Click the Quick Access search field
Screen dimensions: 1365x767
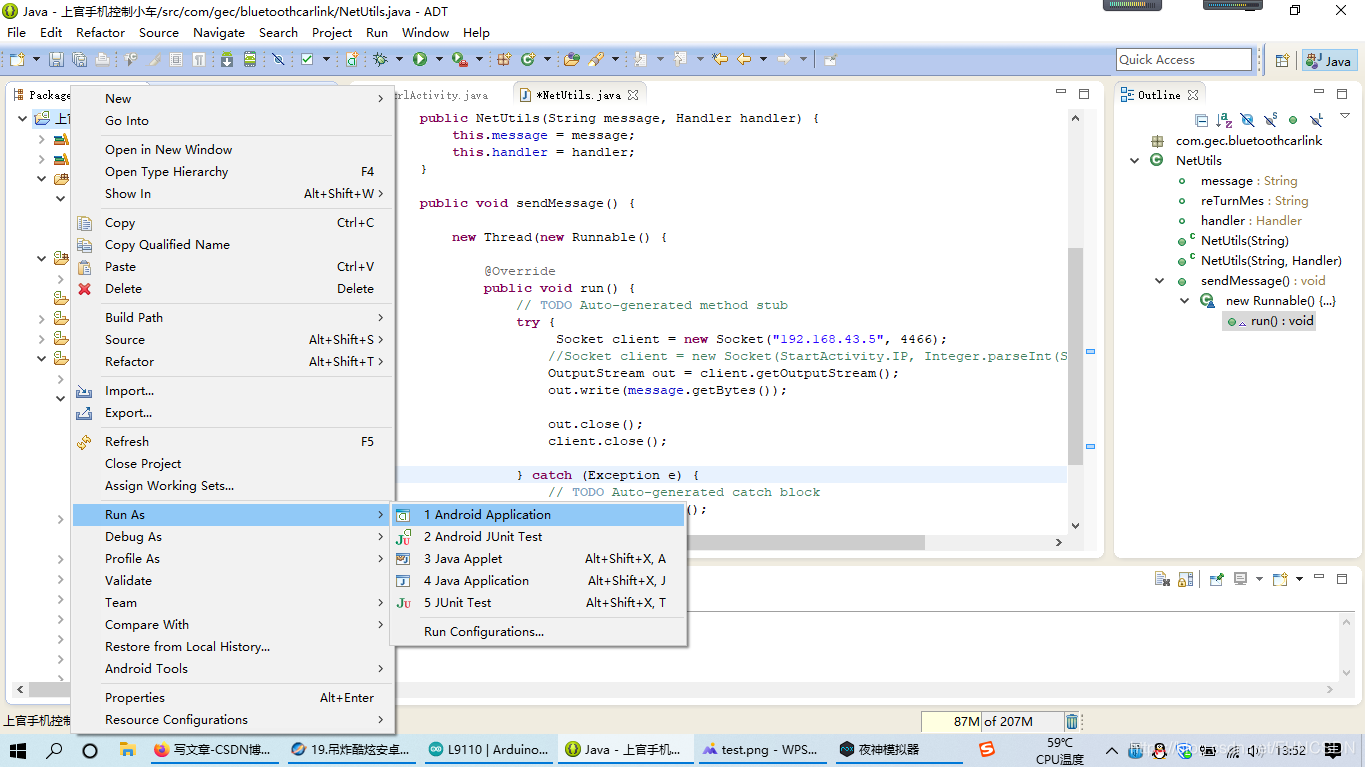click(1184, 60)
